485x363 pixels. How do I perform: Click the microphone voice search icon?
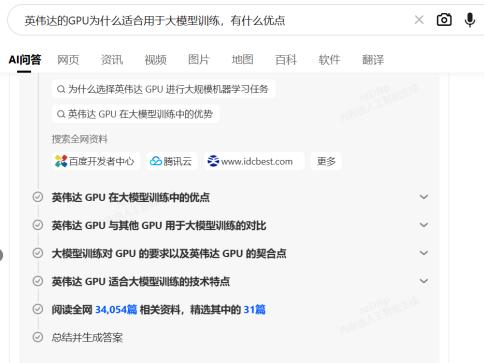[x=470, y=20]
